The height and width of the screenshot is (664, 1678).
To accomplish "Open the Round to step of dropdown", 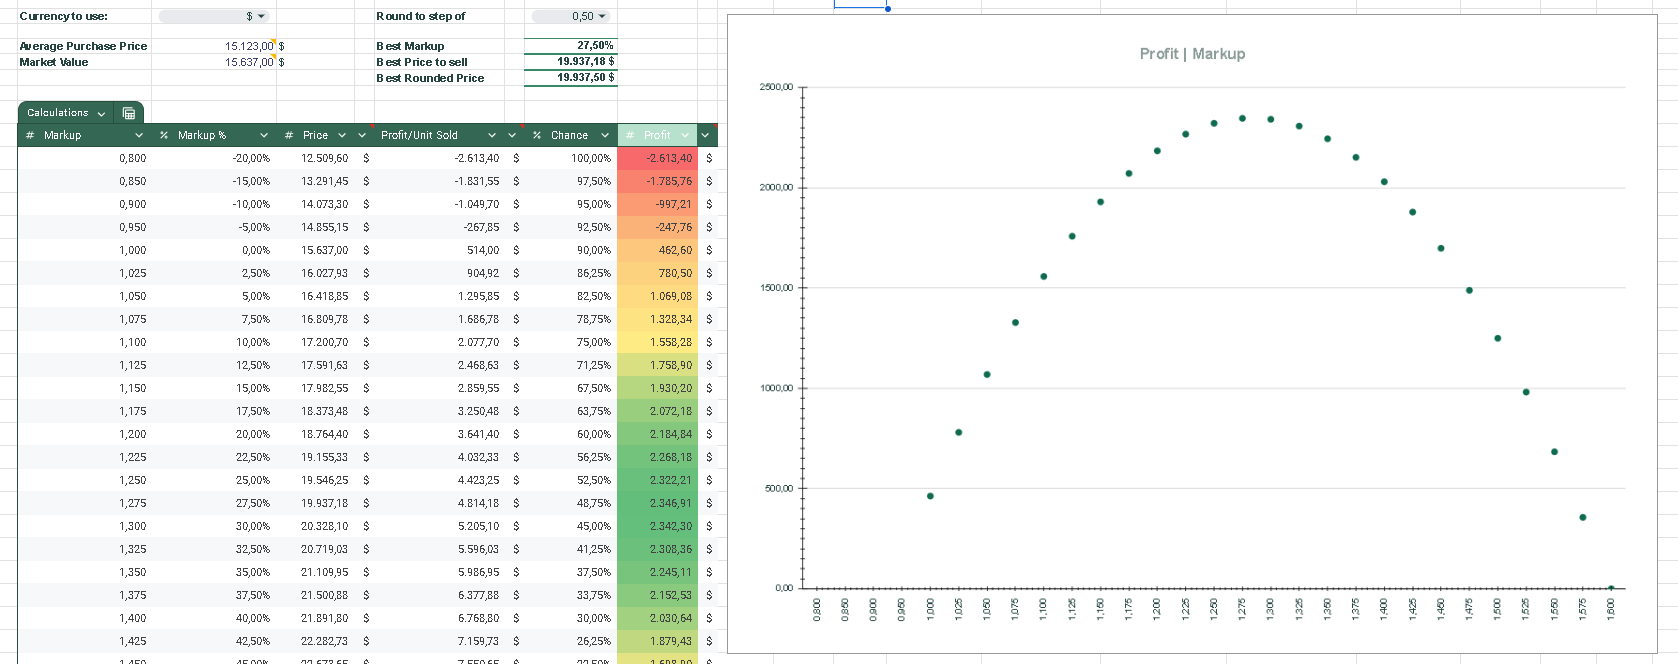I will pyautogui.click(x=571, y=16).
